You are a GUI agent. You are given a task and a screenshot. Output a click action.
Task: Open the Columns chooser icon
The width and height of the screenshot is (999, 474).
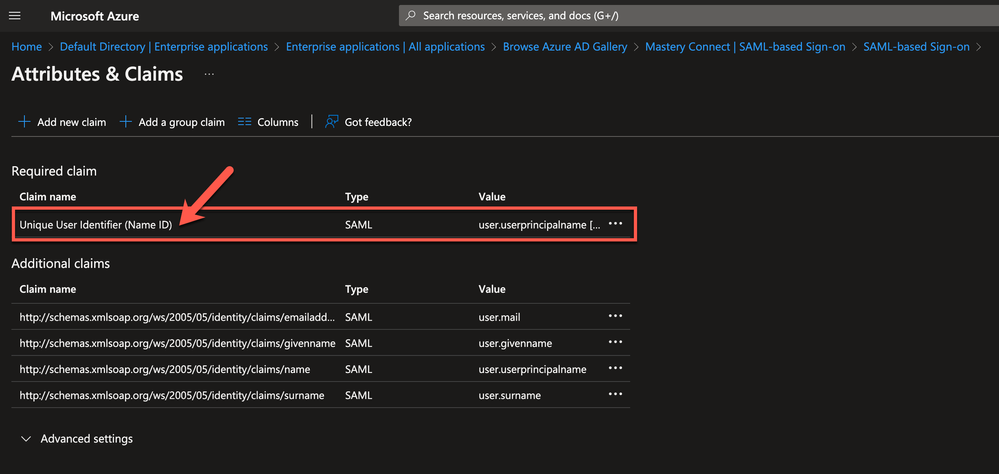click(x=245, y=122)
